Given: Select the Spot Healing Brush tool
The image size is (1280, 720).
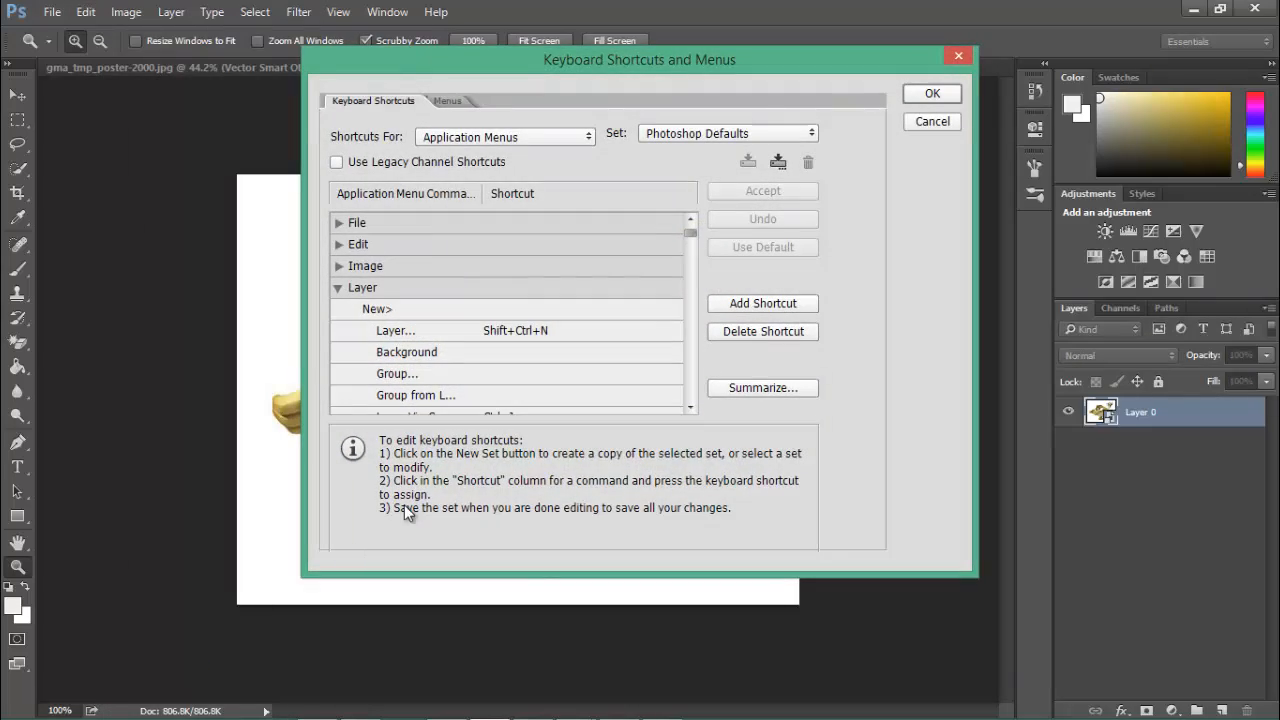Looking at the screenshot, I should coord(17,245).
